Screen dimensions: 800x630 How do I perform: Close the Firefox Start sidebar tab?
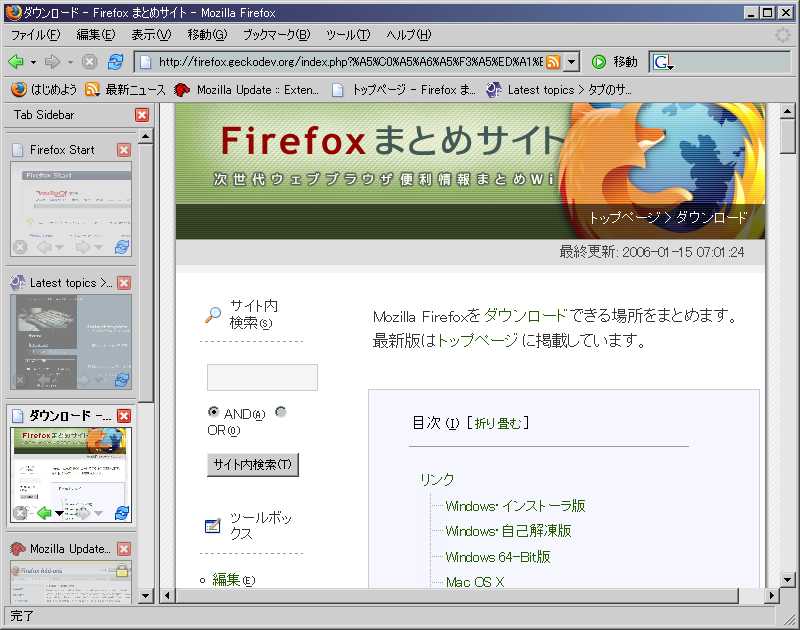click(x=123, y=150)
